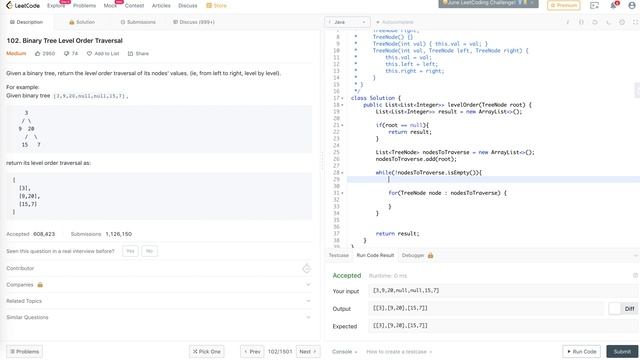The width and height of the screenshot is (640, 360).
Task: Open the Articles menu item
Action: click(161, 6)
